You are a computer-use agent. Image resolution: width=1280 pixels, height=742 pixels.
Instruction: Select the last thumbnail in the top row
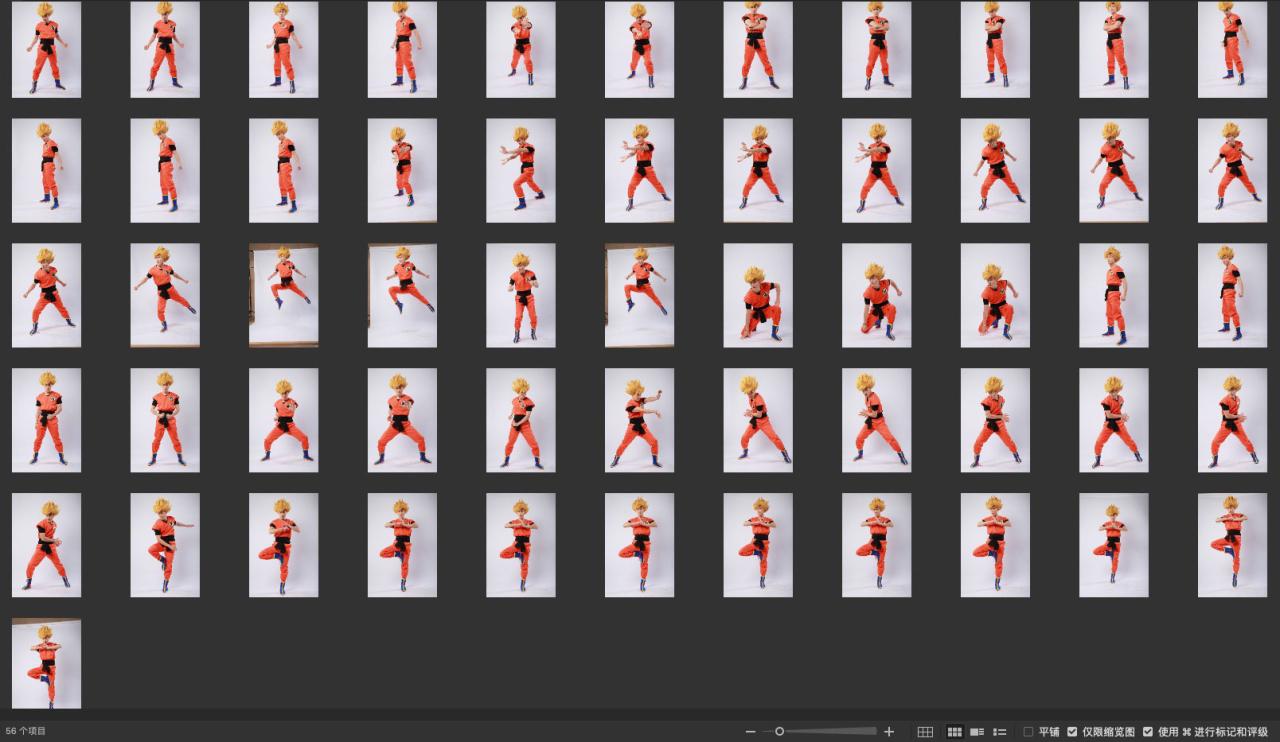tap(1232, 49)
